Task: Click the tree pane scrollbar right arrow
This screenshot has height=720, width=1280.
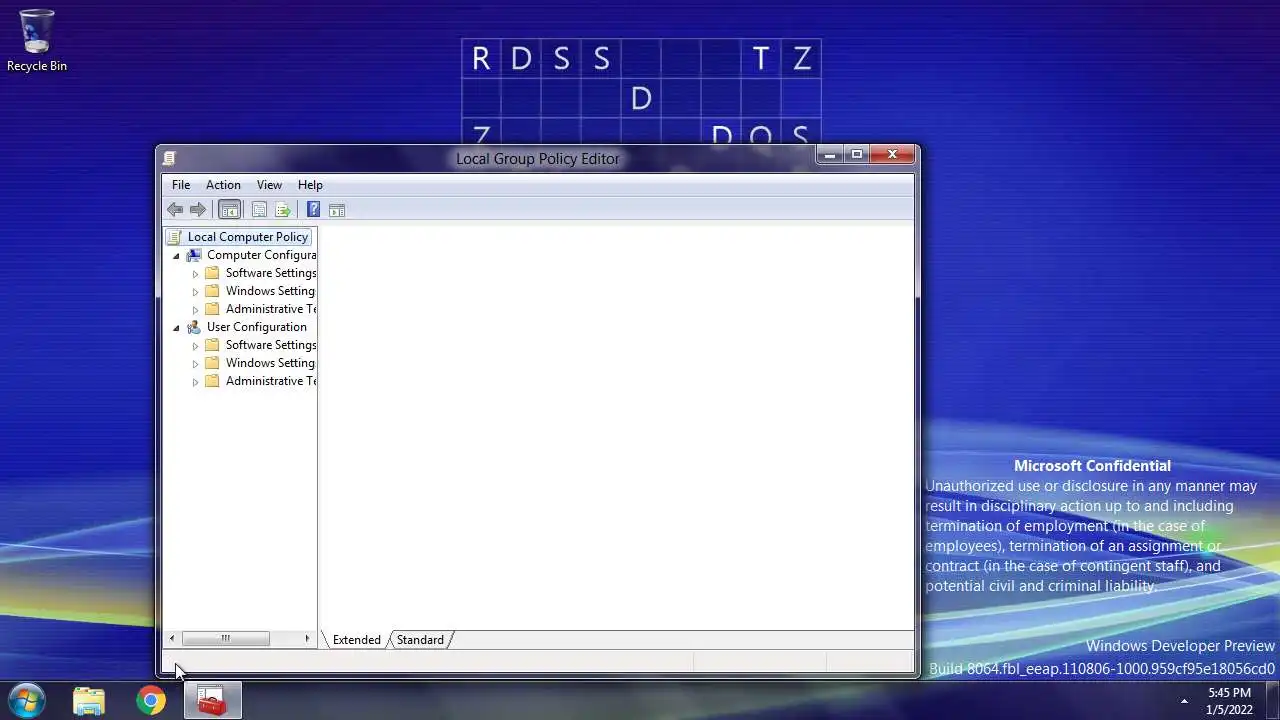Action: [307, 638]
